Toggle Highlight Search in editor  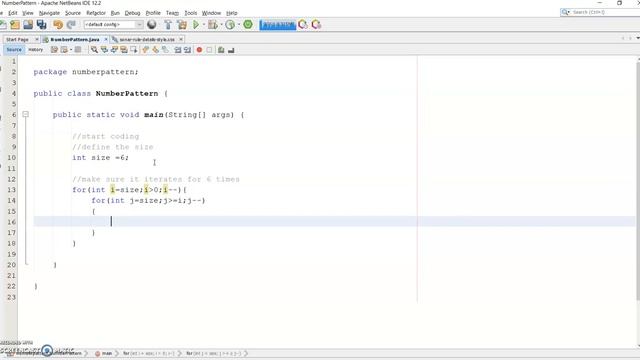[124, 50]
